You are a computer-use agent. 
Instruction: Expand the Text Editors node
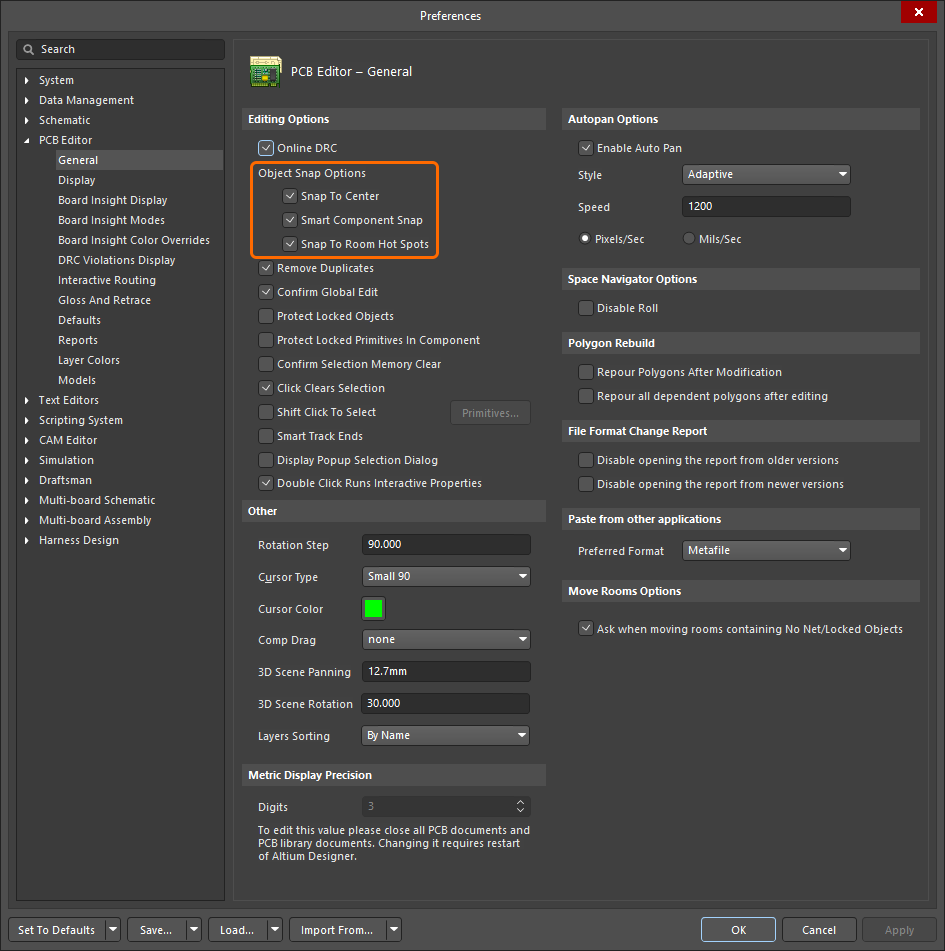click(x=27, y=400)
